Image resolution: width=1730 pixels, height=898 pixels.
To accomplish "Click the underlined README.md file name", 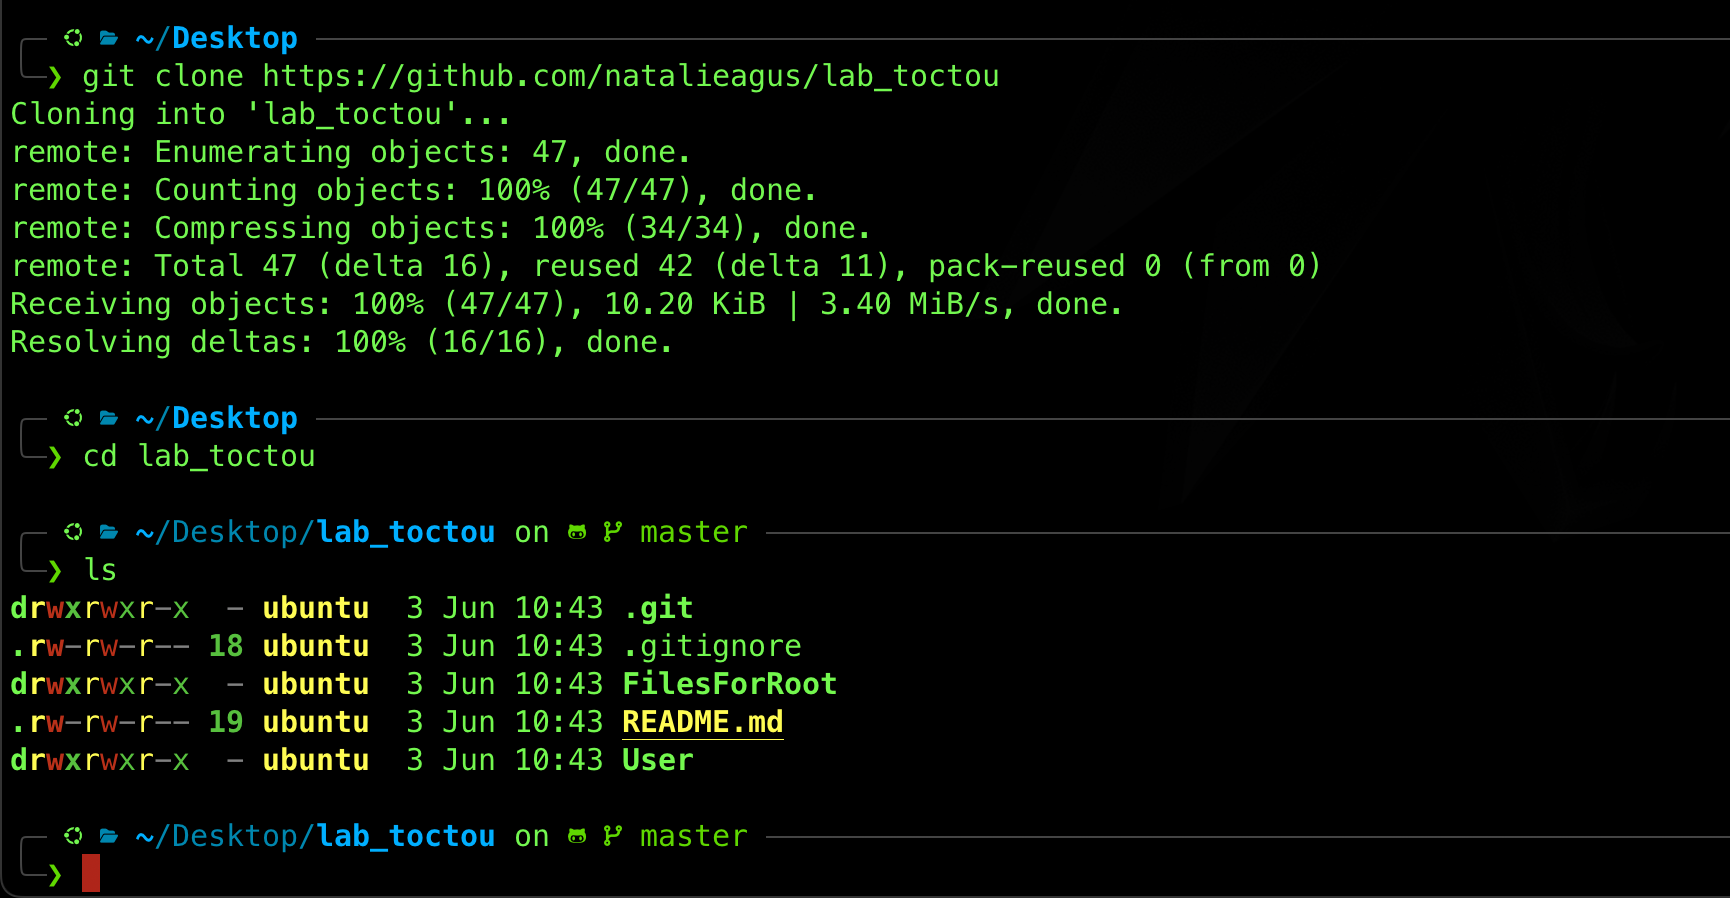I will pyautogui.click(x=703, y=722).
